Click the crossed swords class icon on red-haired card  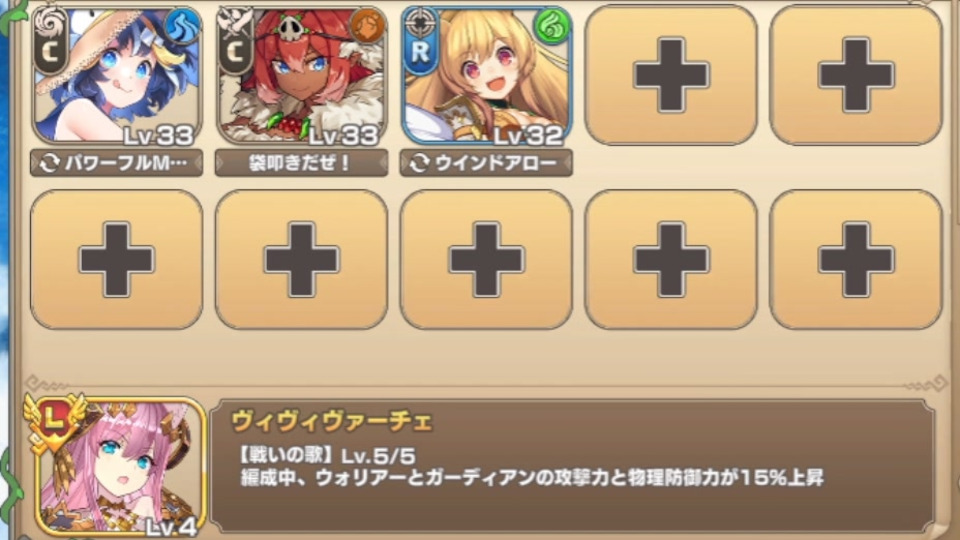[235, 22]
